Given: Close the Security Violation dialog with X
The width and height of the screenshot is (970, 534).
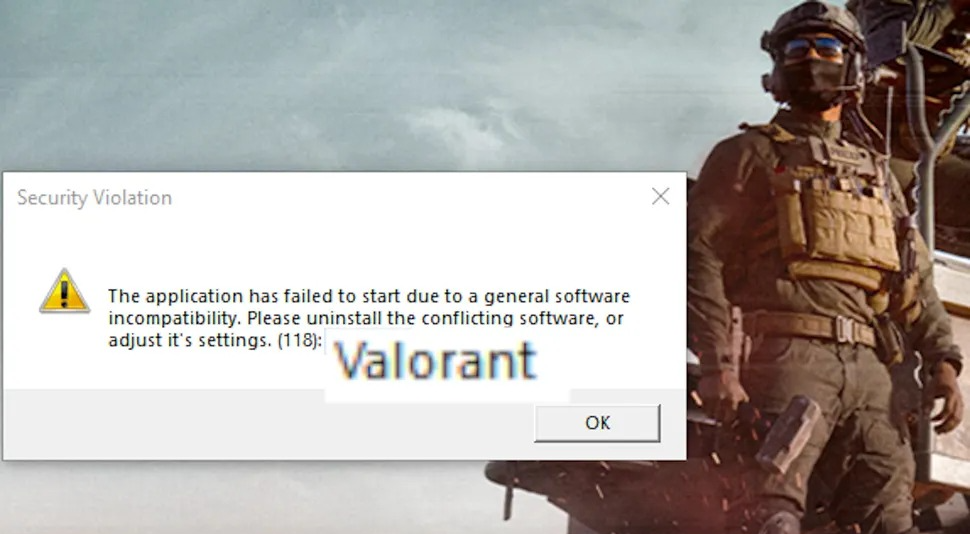Looking at the screenshot, I should click(661, 197).
